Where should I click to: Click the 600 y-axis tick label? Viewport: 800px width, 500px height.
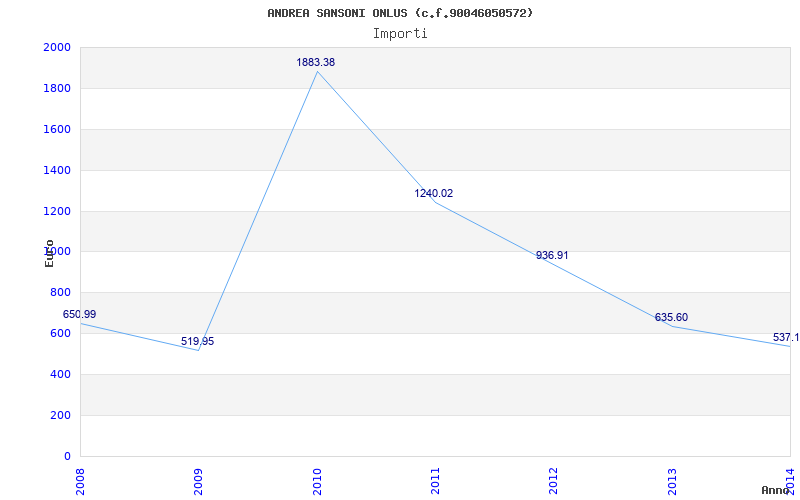click(60, 333)
